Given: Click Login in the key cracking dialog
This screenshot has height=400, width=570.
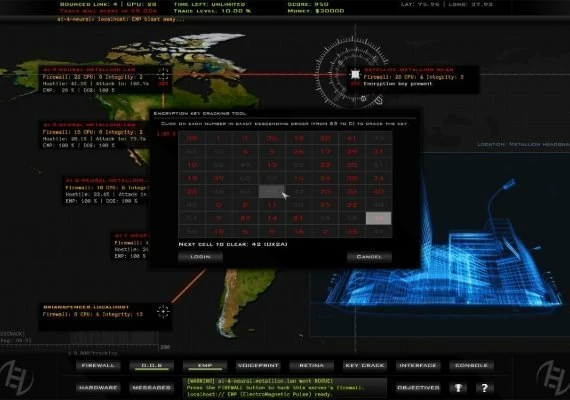Looking at the screenshot, I should pos(200,257).
